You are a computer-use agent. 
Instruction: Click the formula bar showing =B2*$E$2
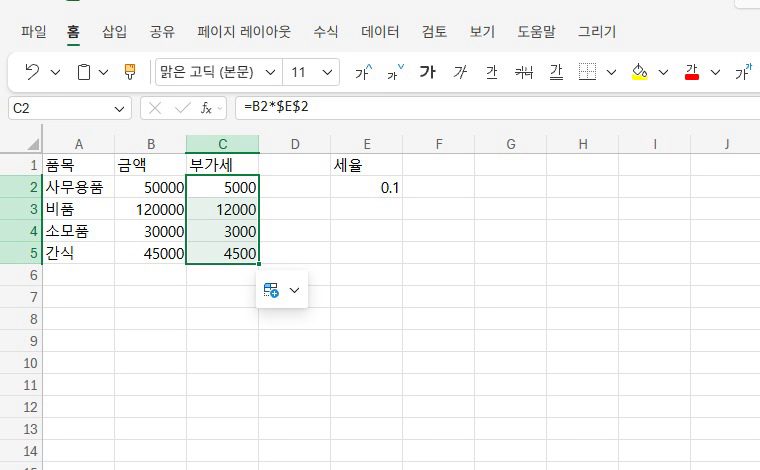(497, 107)
